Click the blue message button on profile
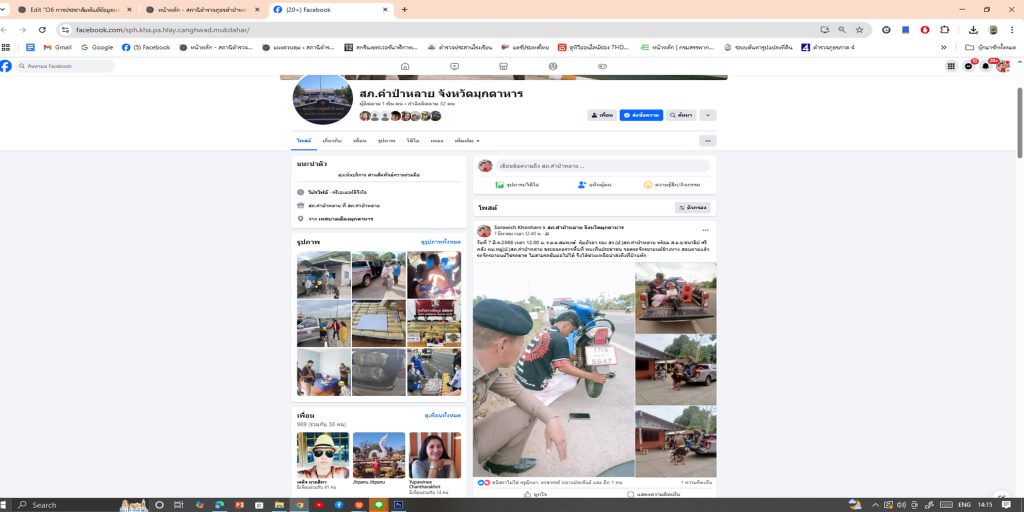The height and width of the screenshot is (512, 1024). (641, 115)
